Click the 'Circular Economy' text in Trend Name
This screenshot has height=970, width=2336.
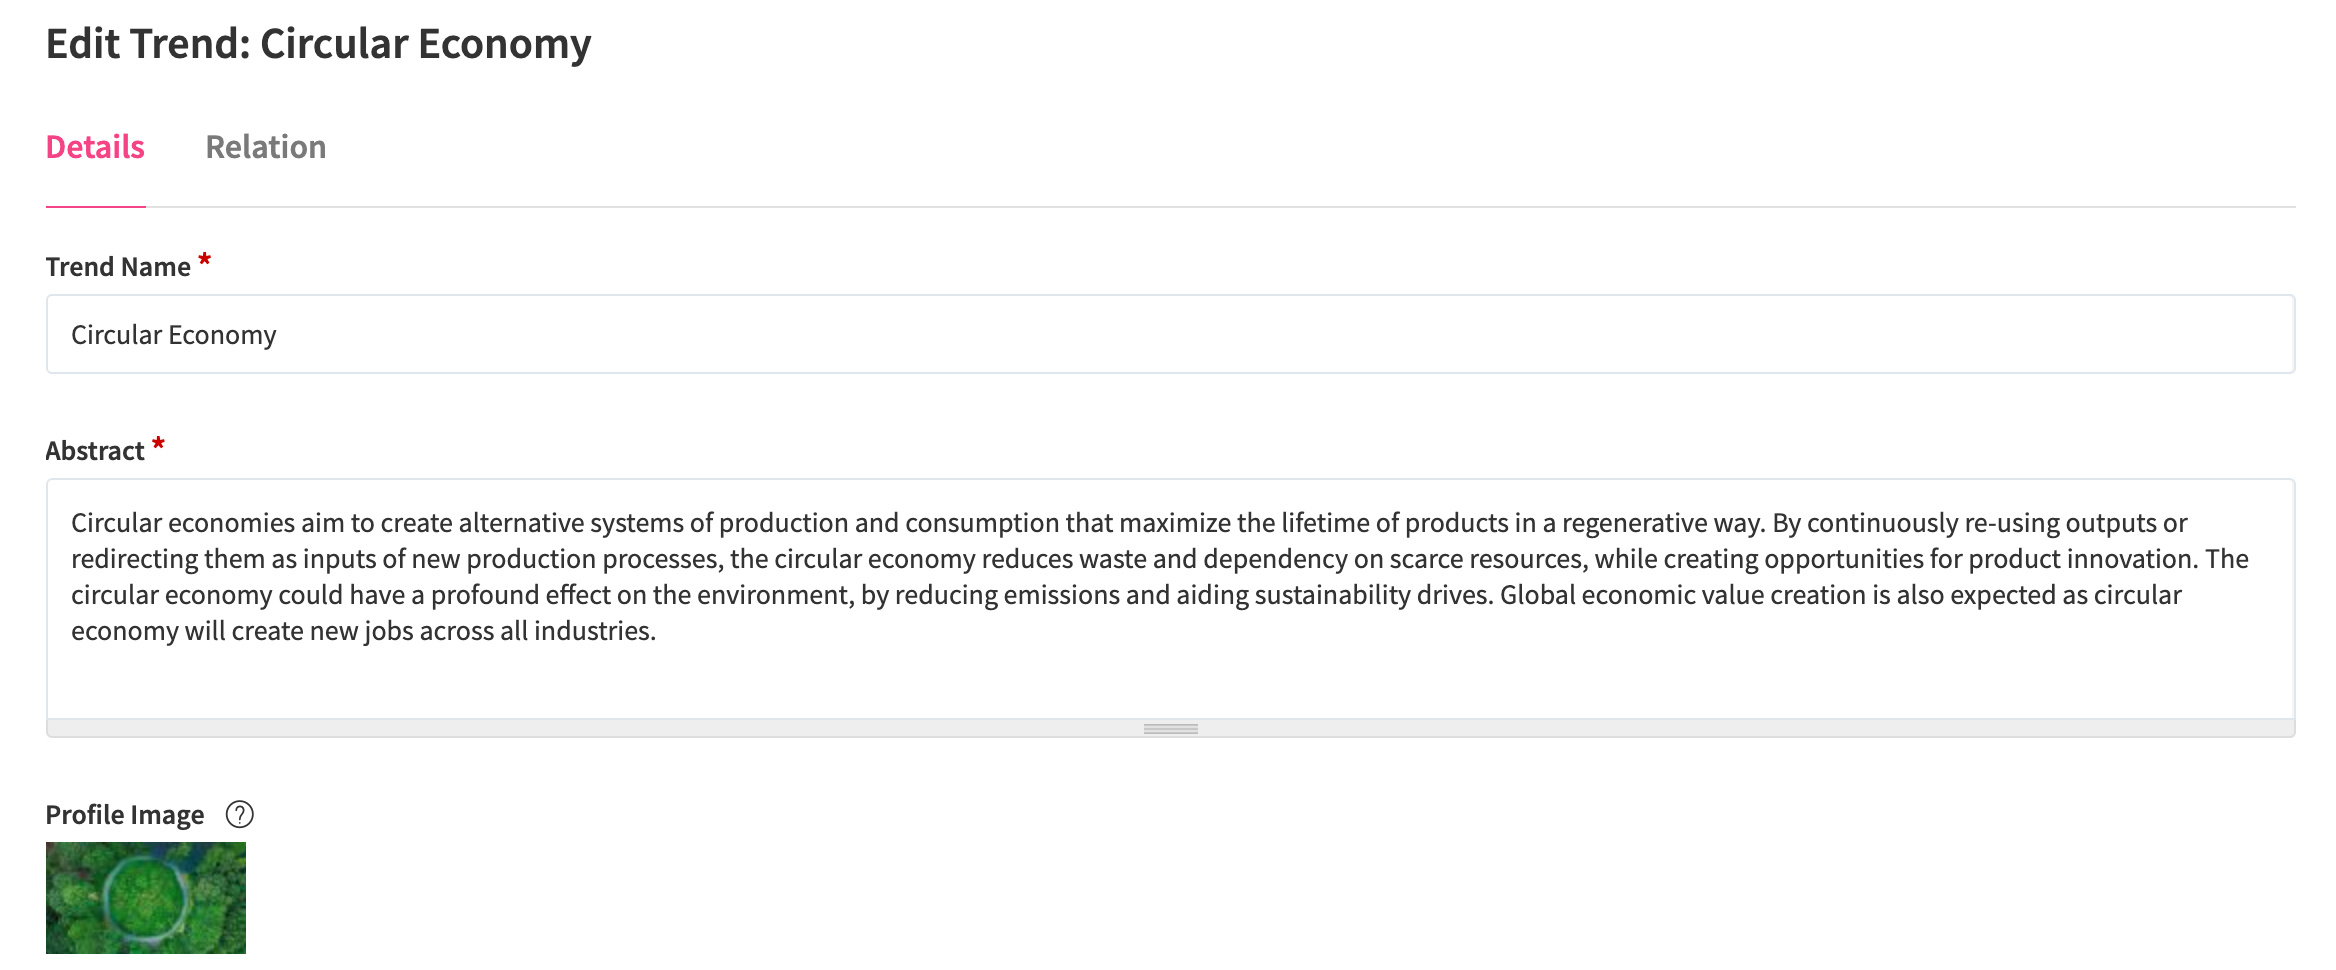click(x=174, y=335)
